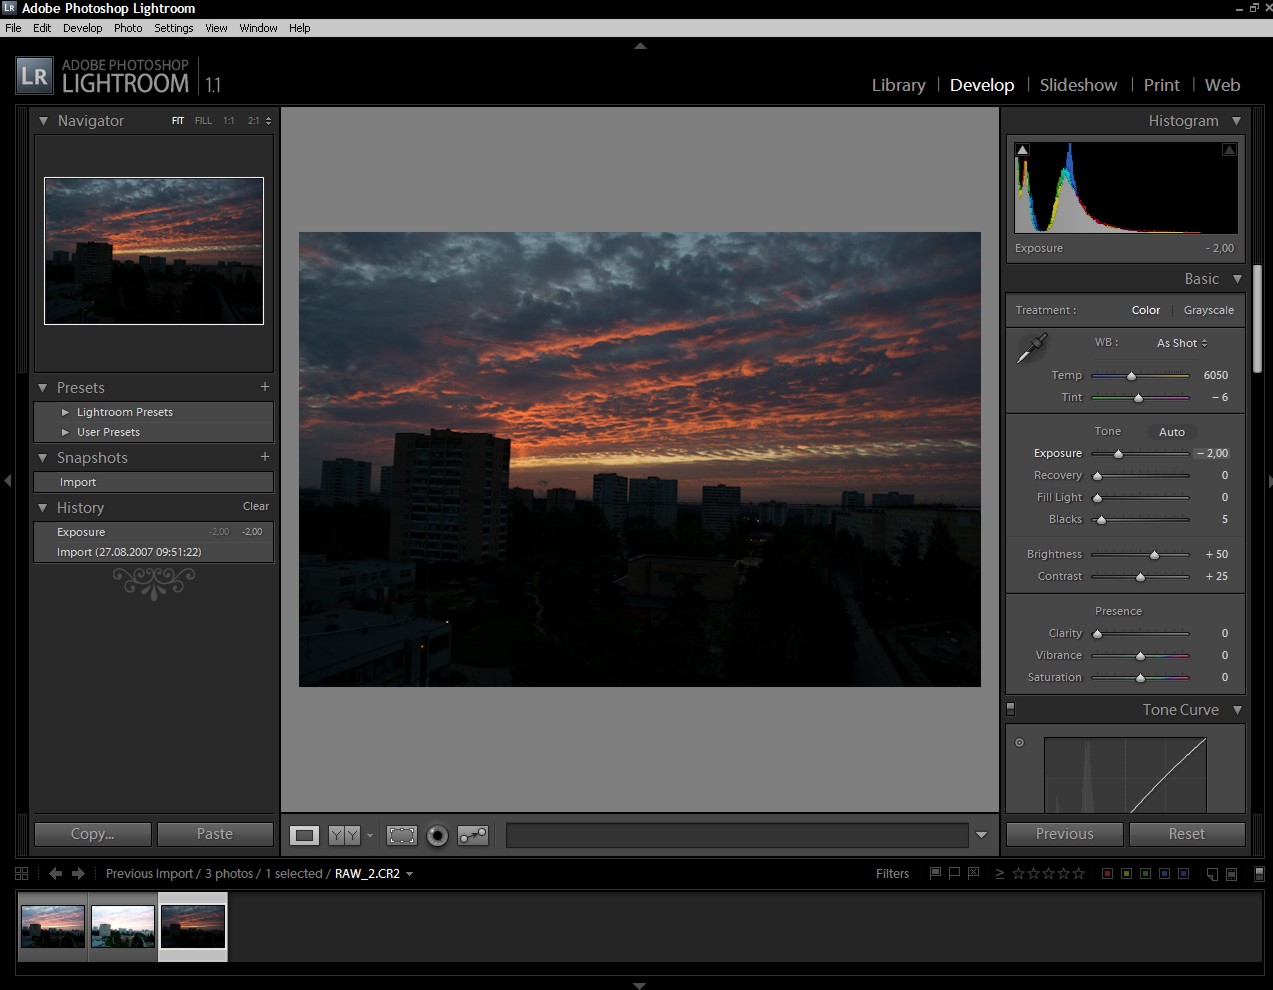Activate the Crop Overlay tool

point(402,835)
